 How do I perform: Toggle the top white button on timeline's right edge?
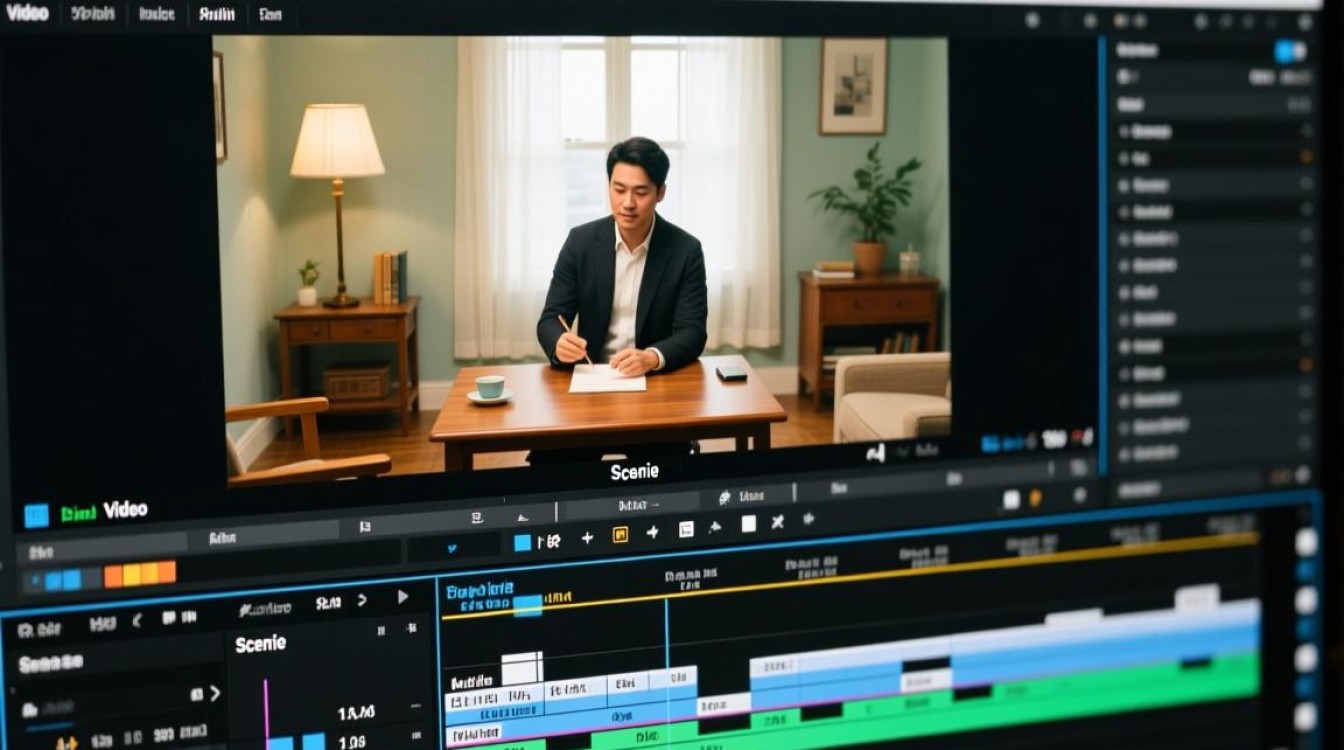(x=1306, y=541)
